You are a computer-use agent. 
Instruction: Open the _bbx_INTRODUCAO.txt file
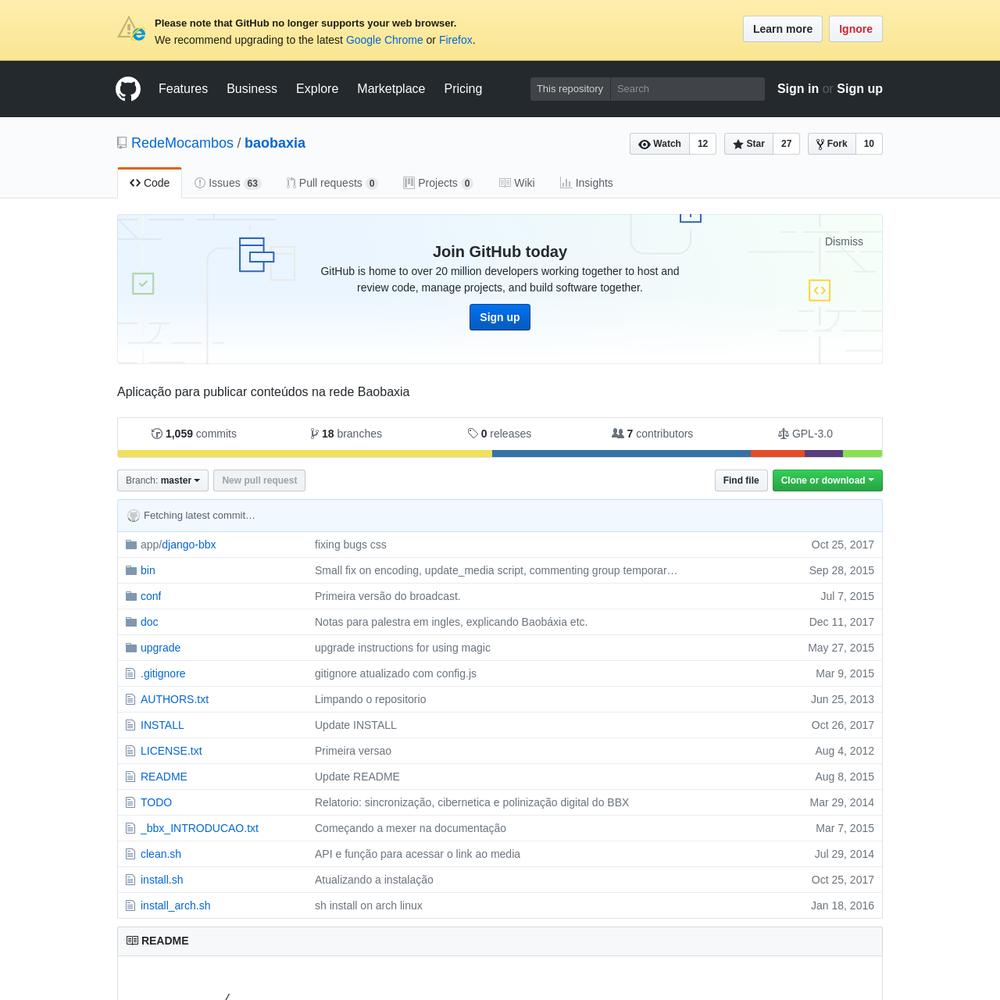(x=199, y=828)
